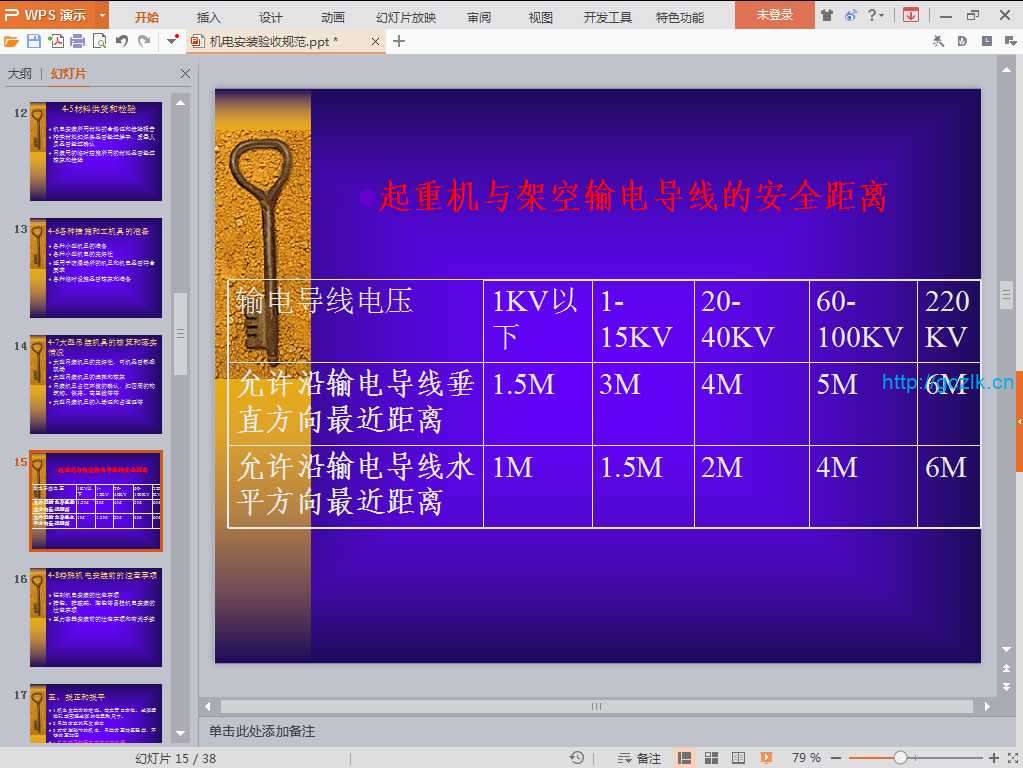Open the 插入 ribbon tab

pyautogui.click(x=208, y=17)
